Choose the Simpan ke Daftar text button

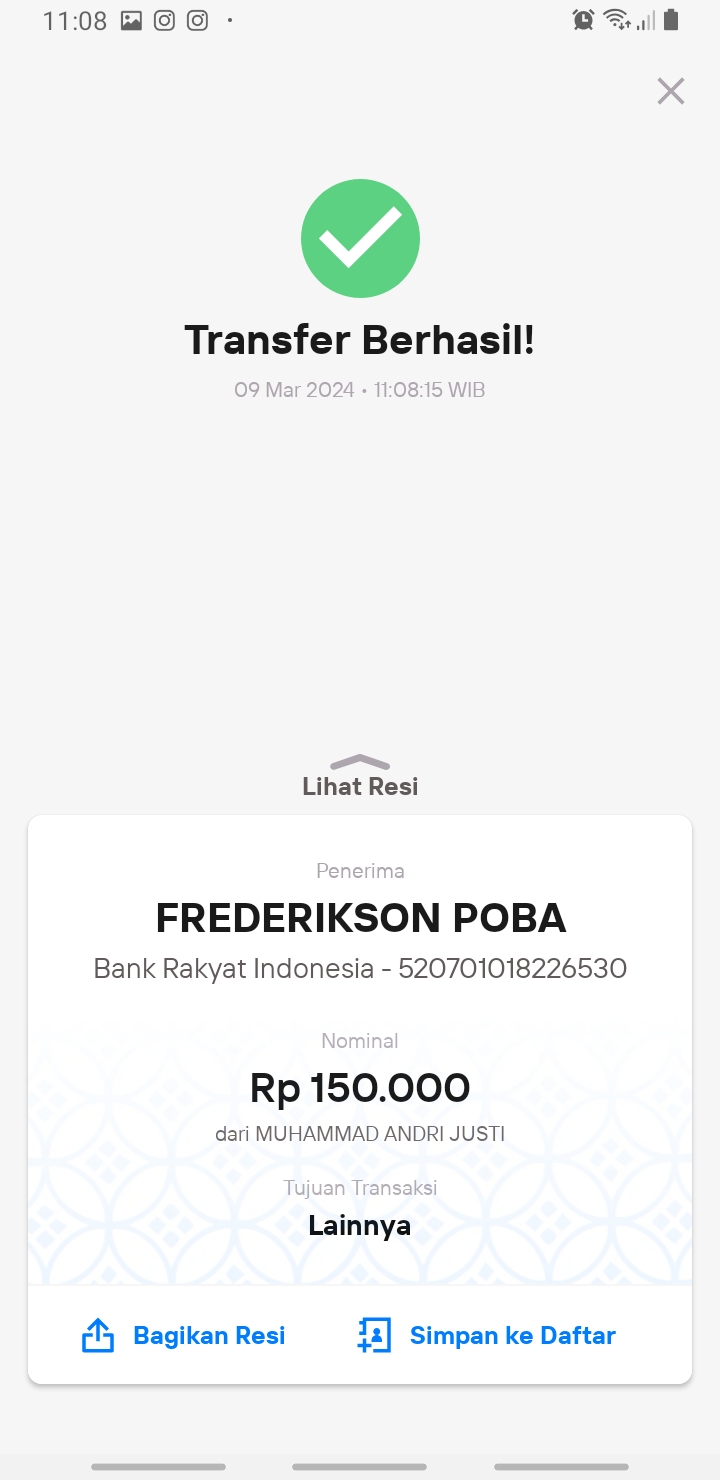click(x=513, y=1336)
